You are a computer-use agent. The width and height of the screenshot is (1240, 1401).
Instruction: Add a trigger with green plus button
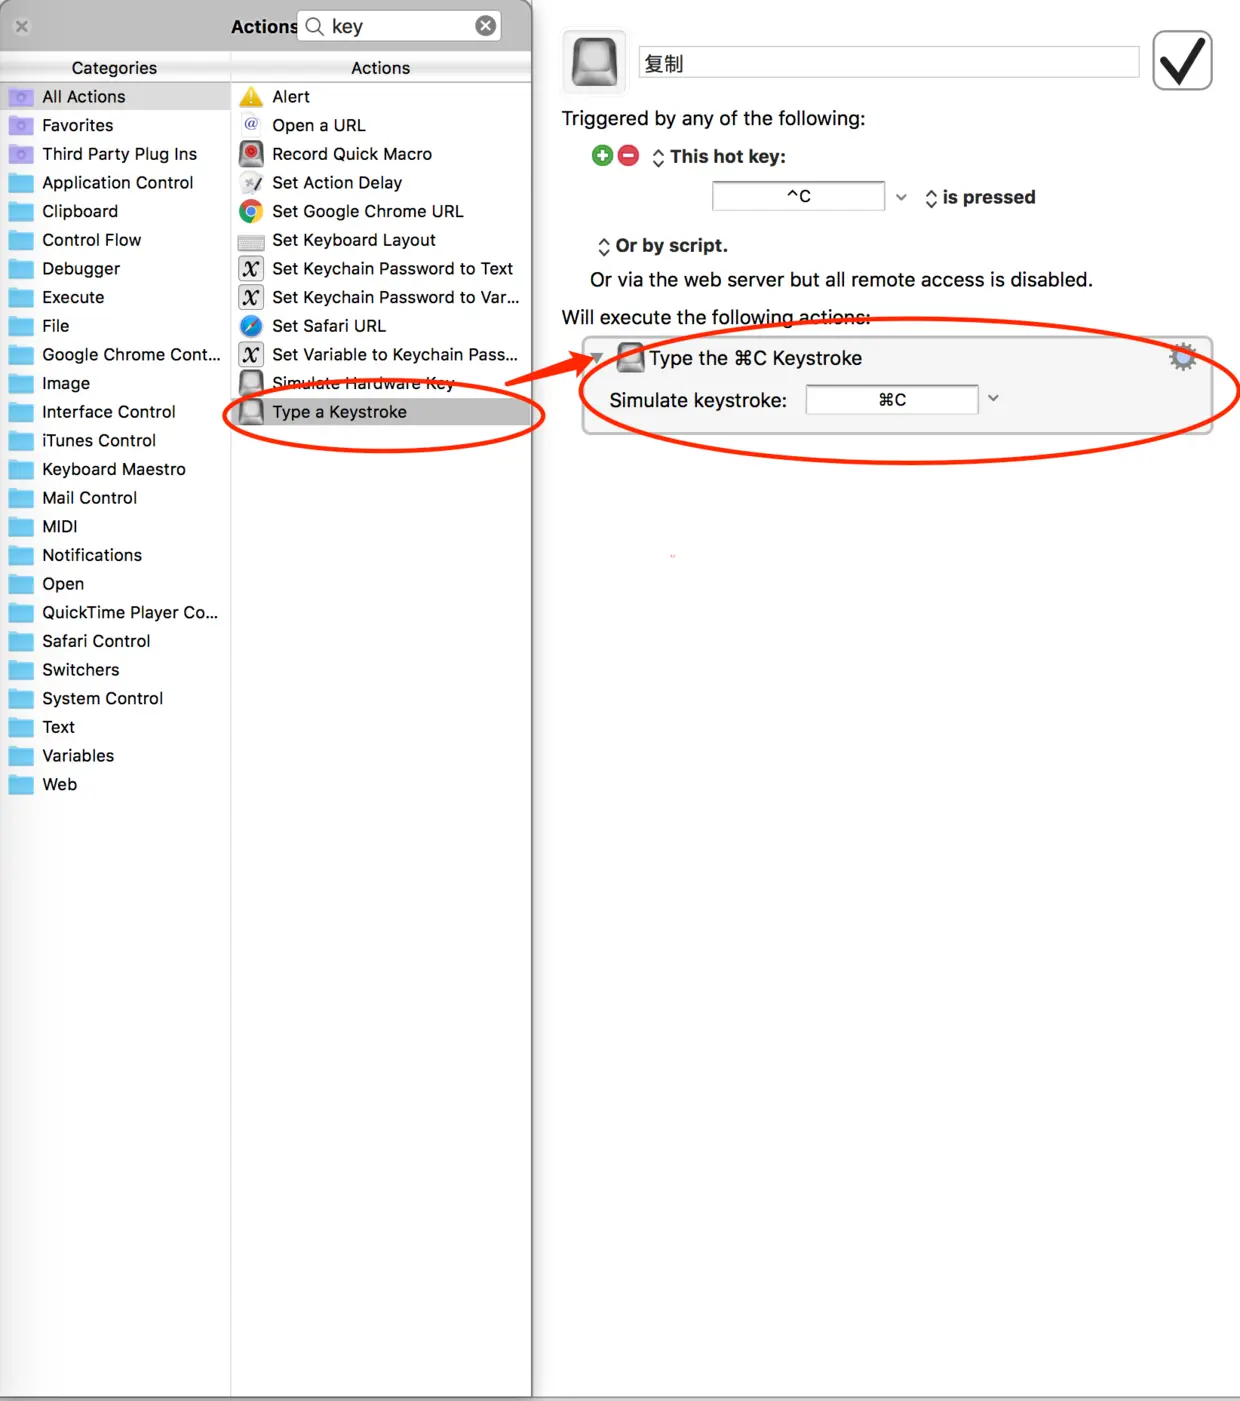tap(602, 155)
